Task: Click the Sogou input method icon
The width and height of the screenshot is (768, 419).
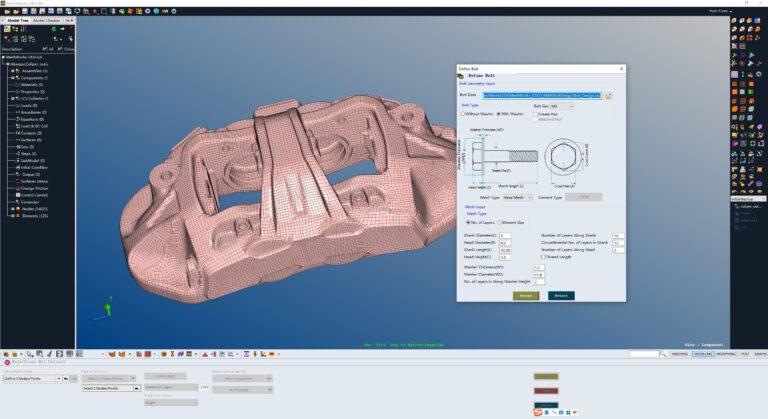Action: pos(538,413)
